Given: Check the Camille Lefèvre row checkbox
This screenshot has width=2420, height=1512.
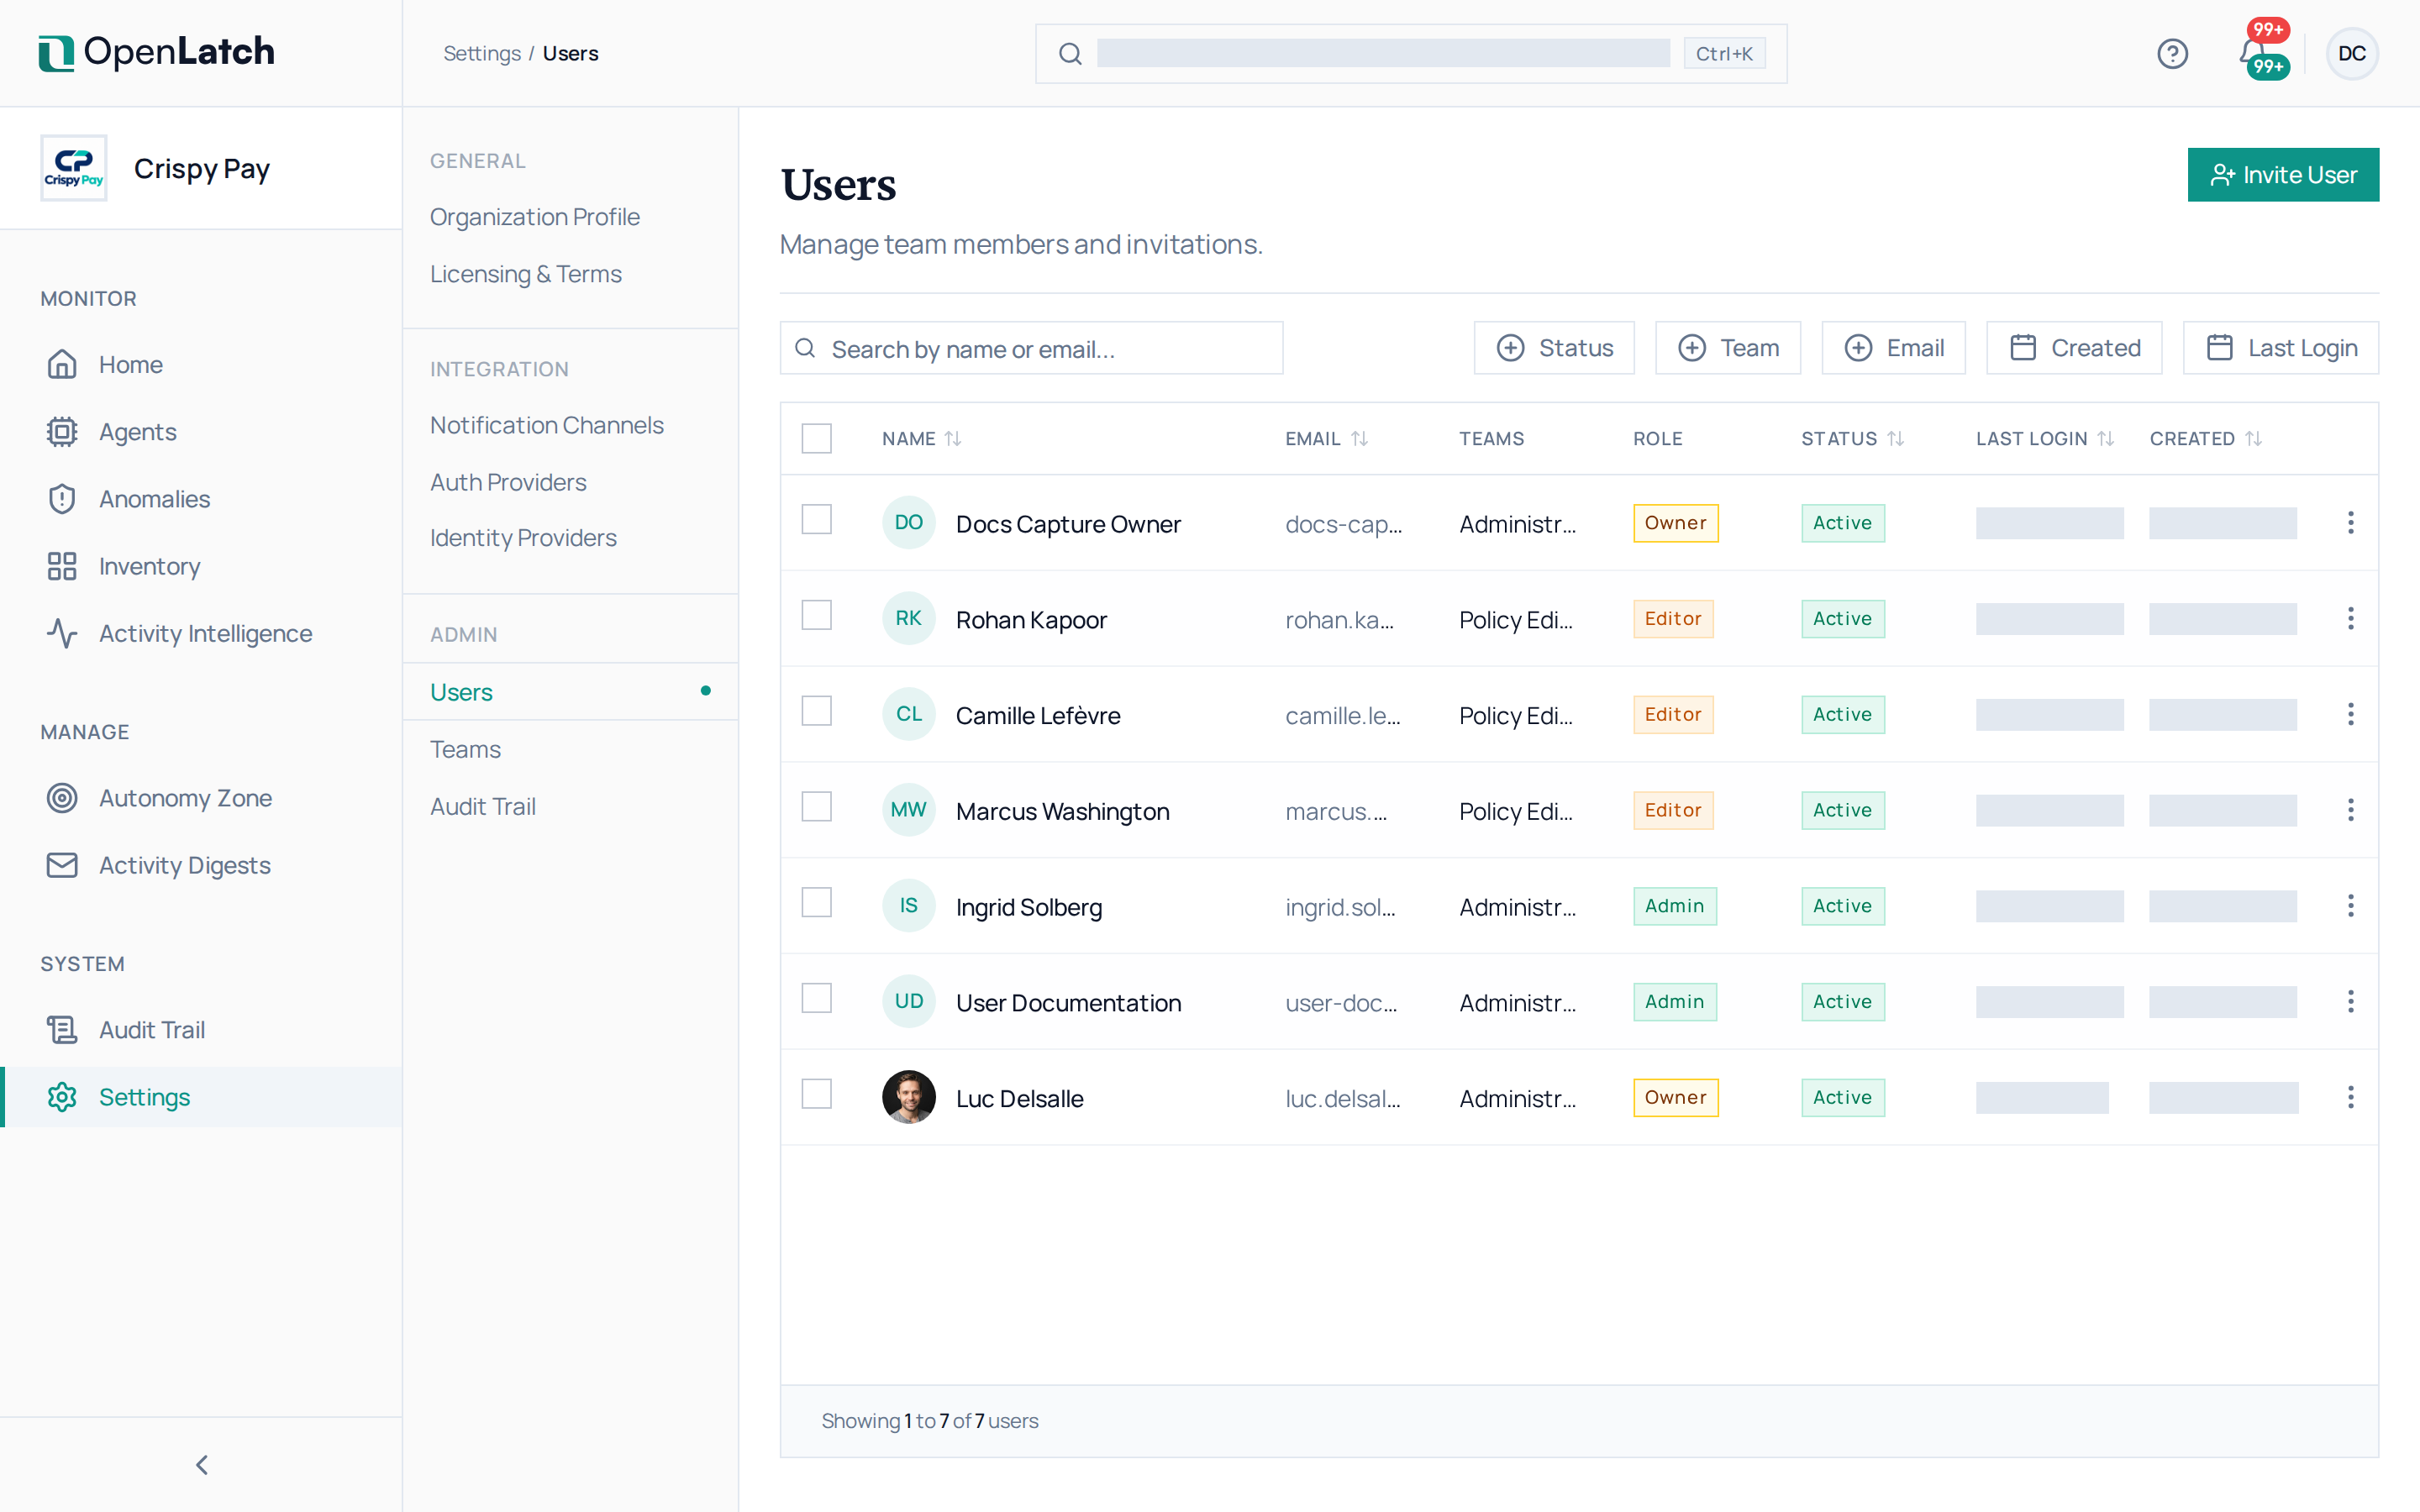Looking at the screenshot, I should (816, 711).
